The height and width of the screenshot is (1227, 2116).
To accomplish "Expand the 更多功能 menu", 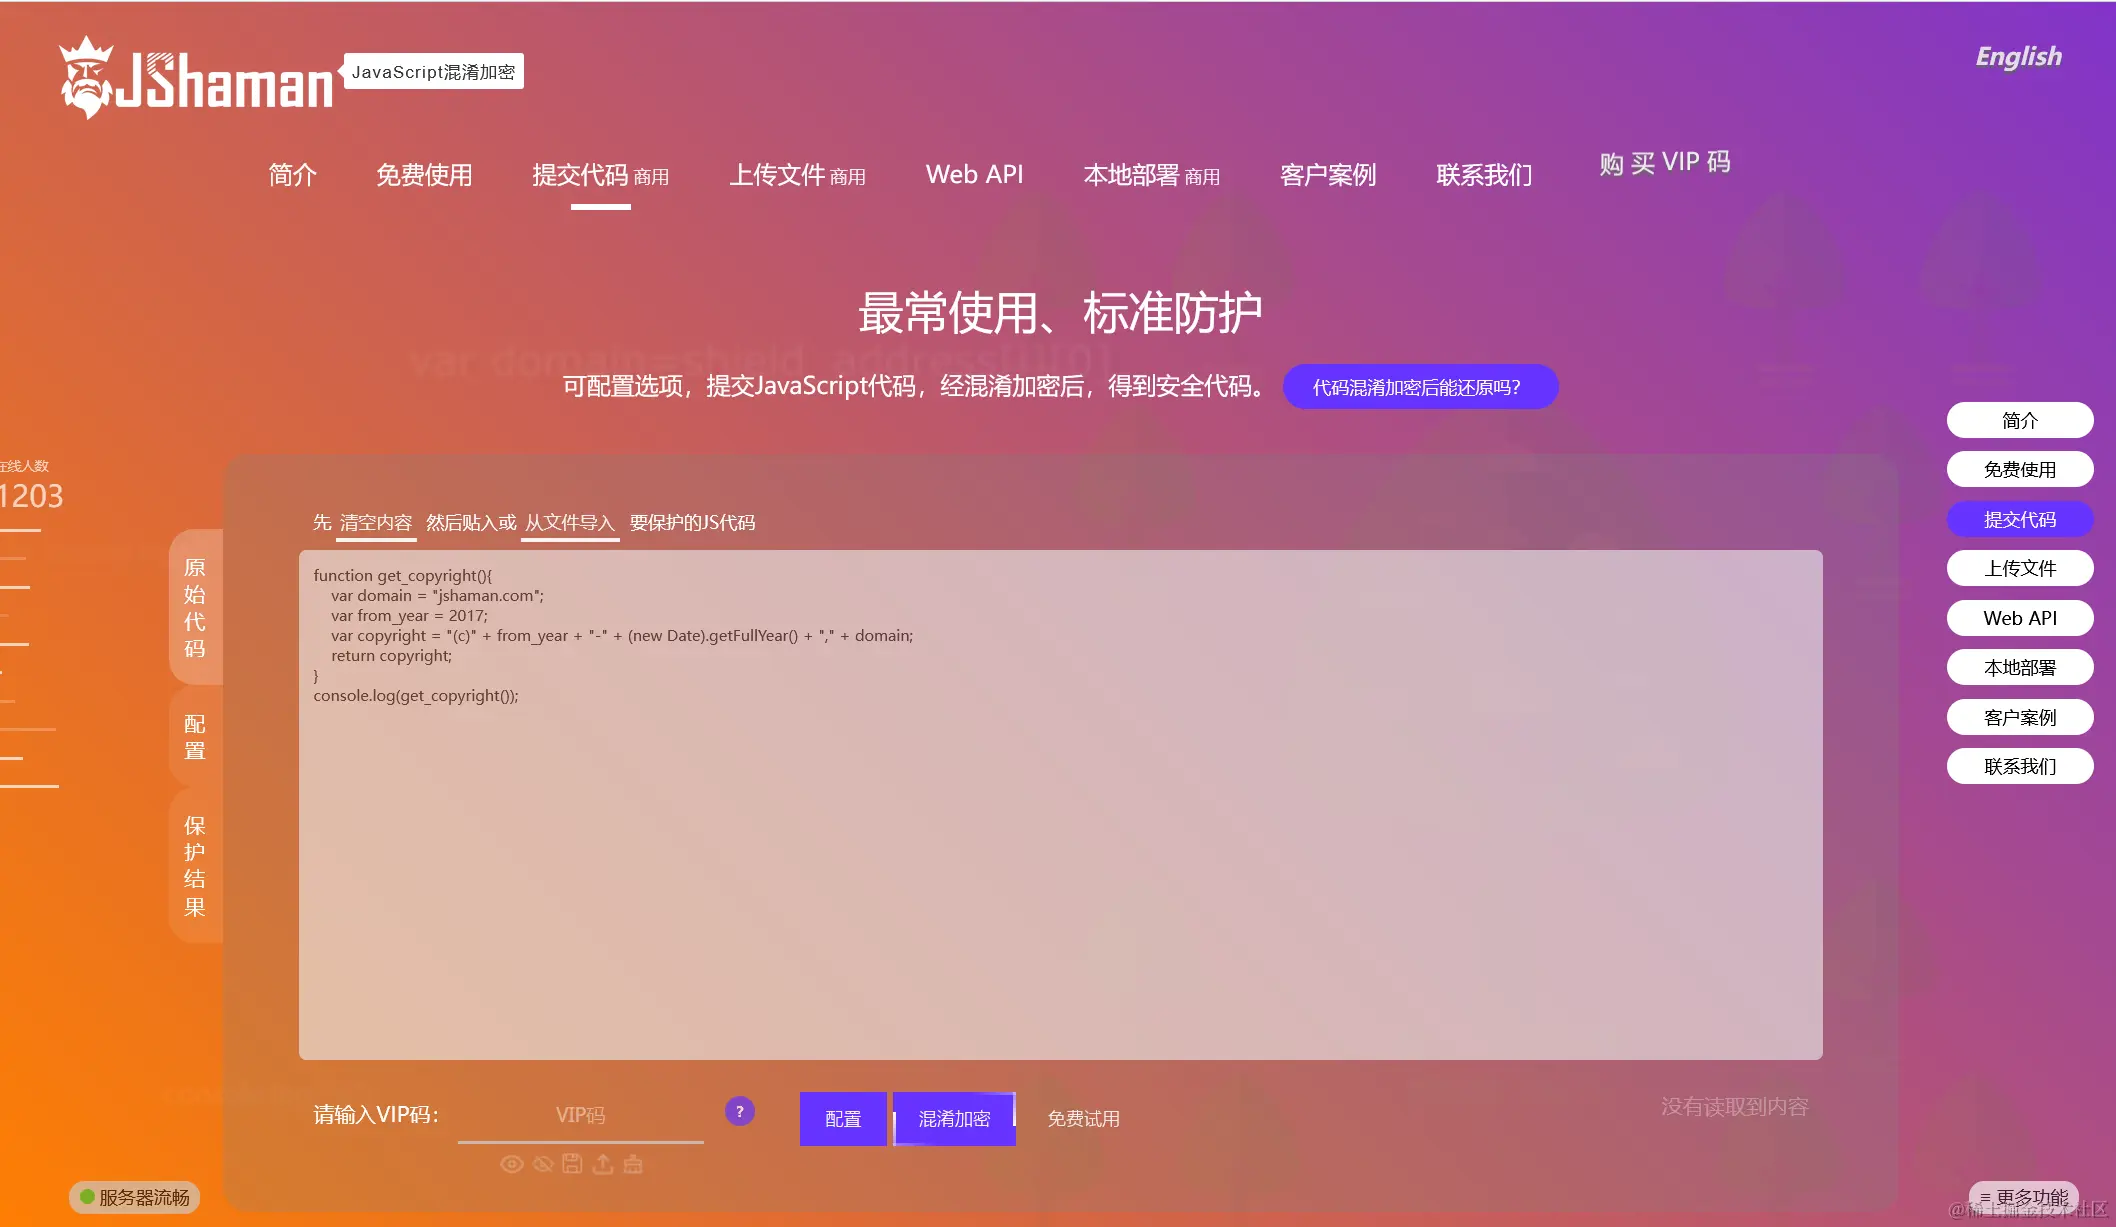I will [2022, 1196].
